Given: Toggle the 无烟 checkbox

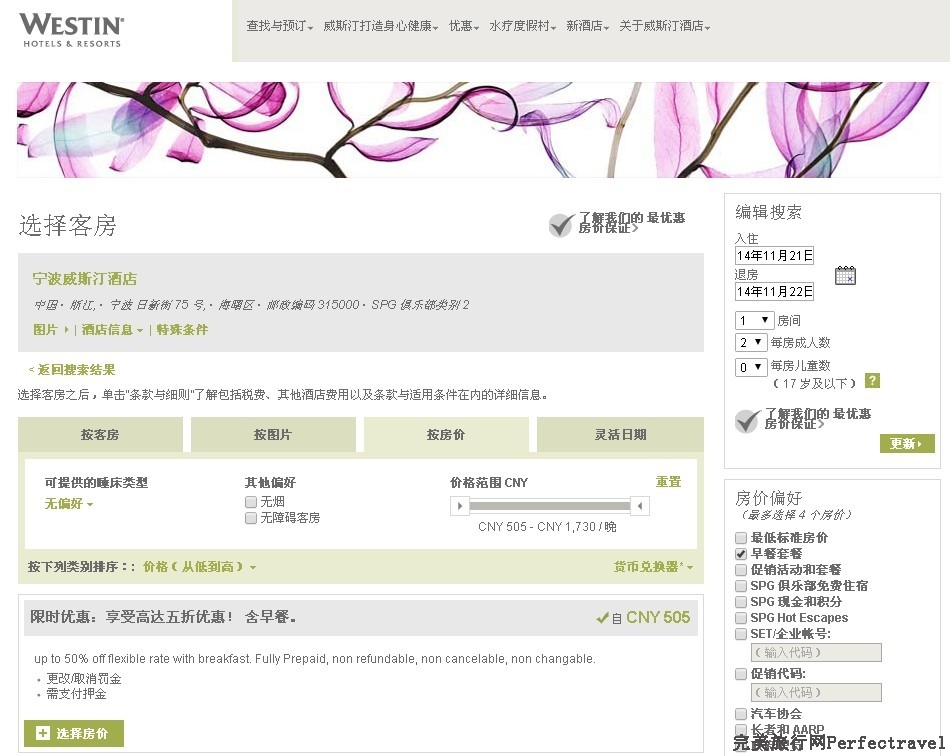Looking at the screenshot, I should point(251,502).
